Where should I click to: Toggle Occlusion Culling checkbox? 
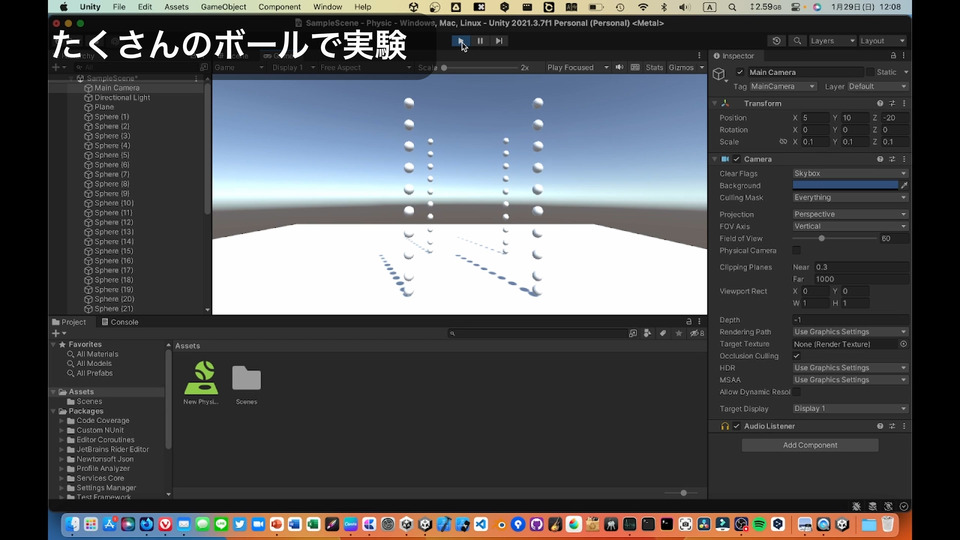point(797,356)
